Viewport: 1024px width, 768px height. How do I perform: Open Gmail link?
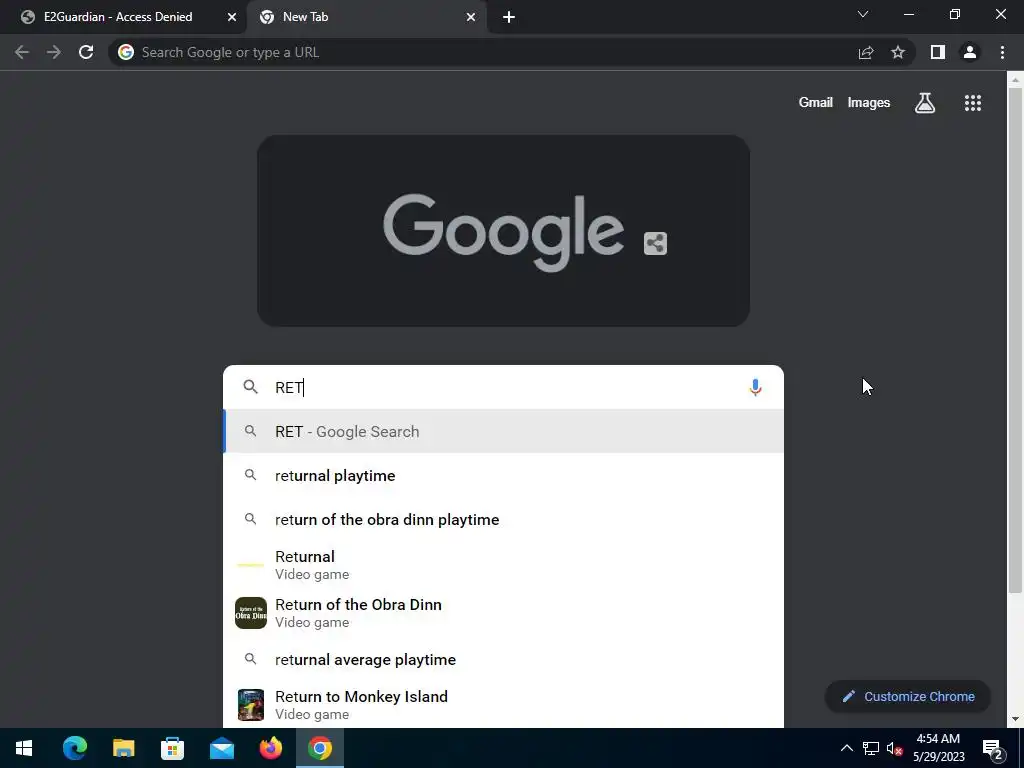tap(816, 103)
